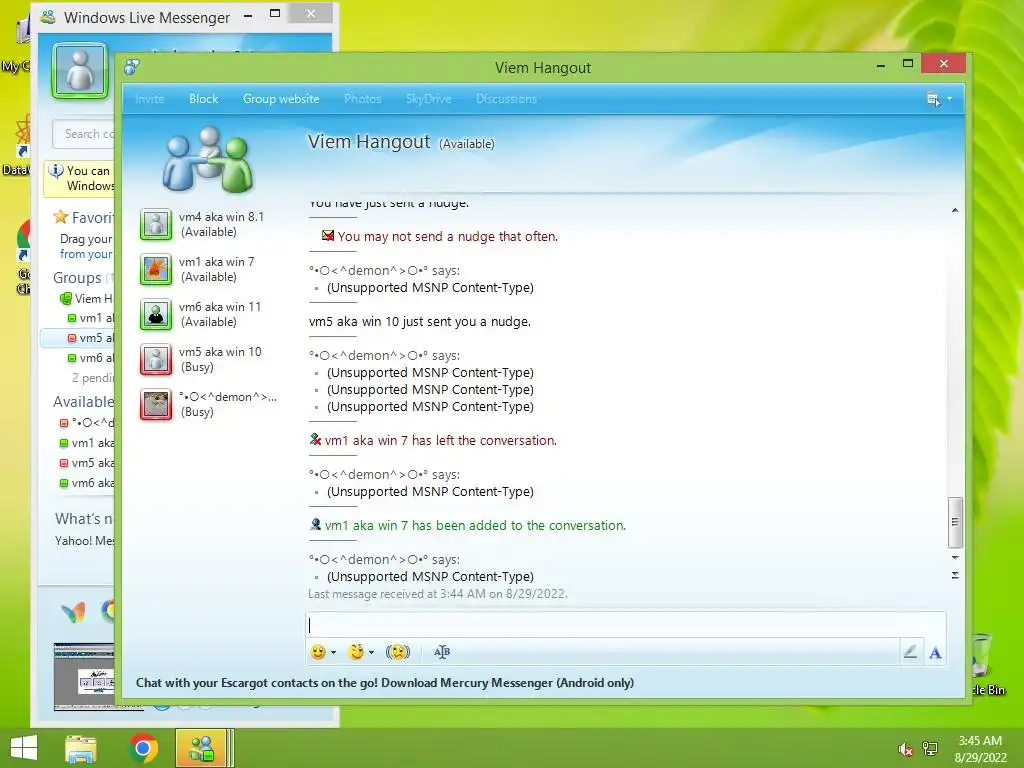The image size is (1024, 768).
Task: Open Google Chrome from the taskbar
Action: click(x=143, y=748)
